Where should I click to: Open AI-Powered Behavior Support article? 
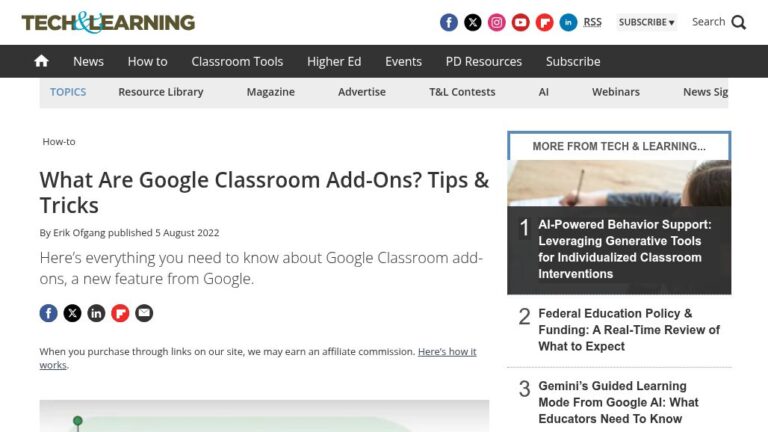(x=624, y=249)
